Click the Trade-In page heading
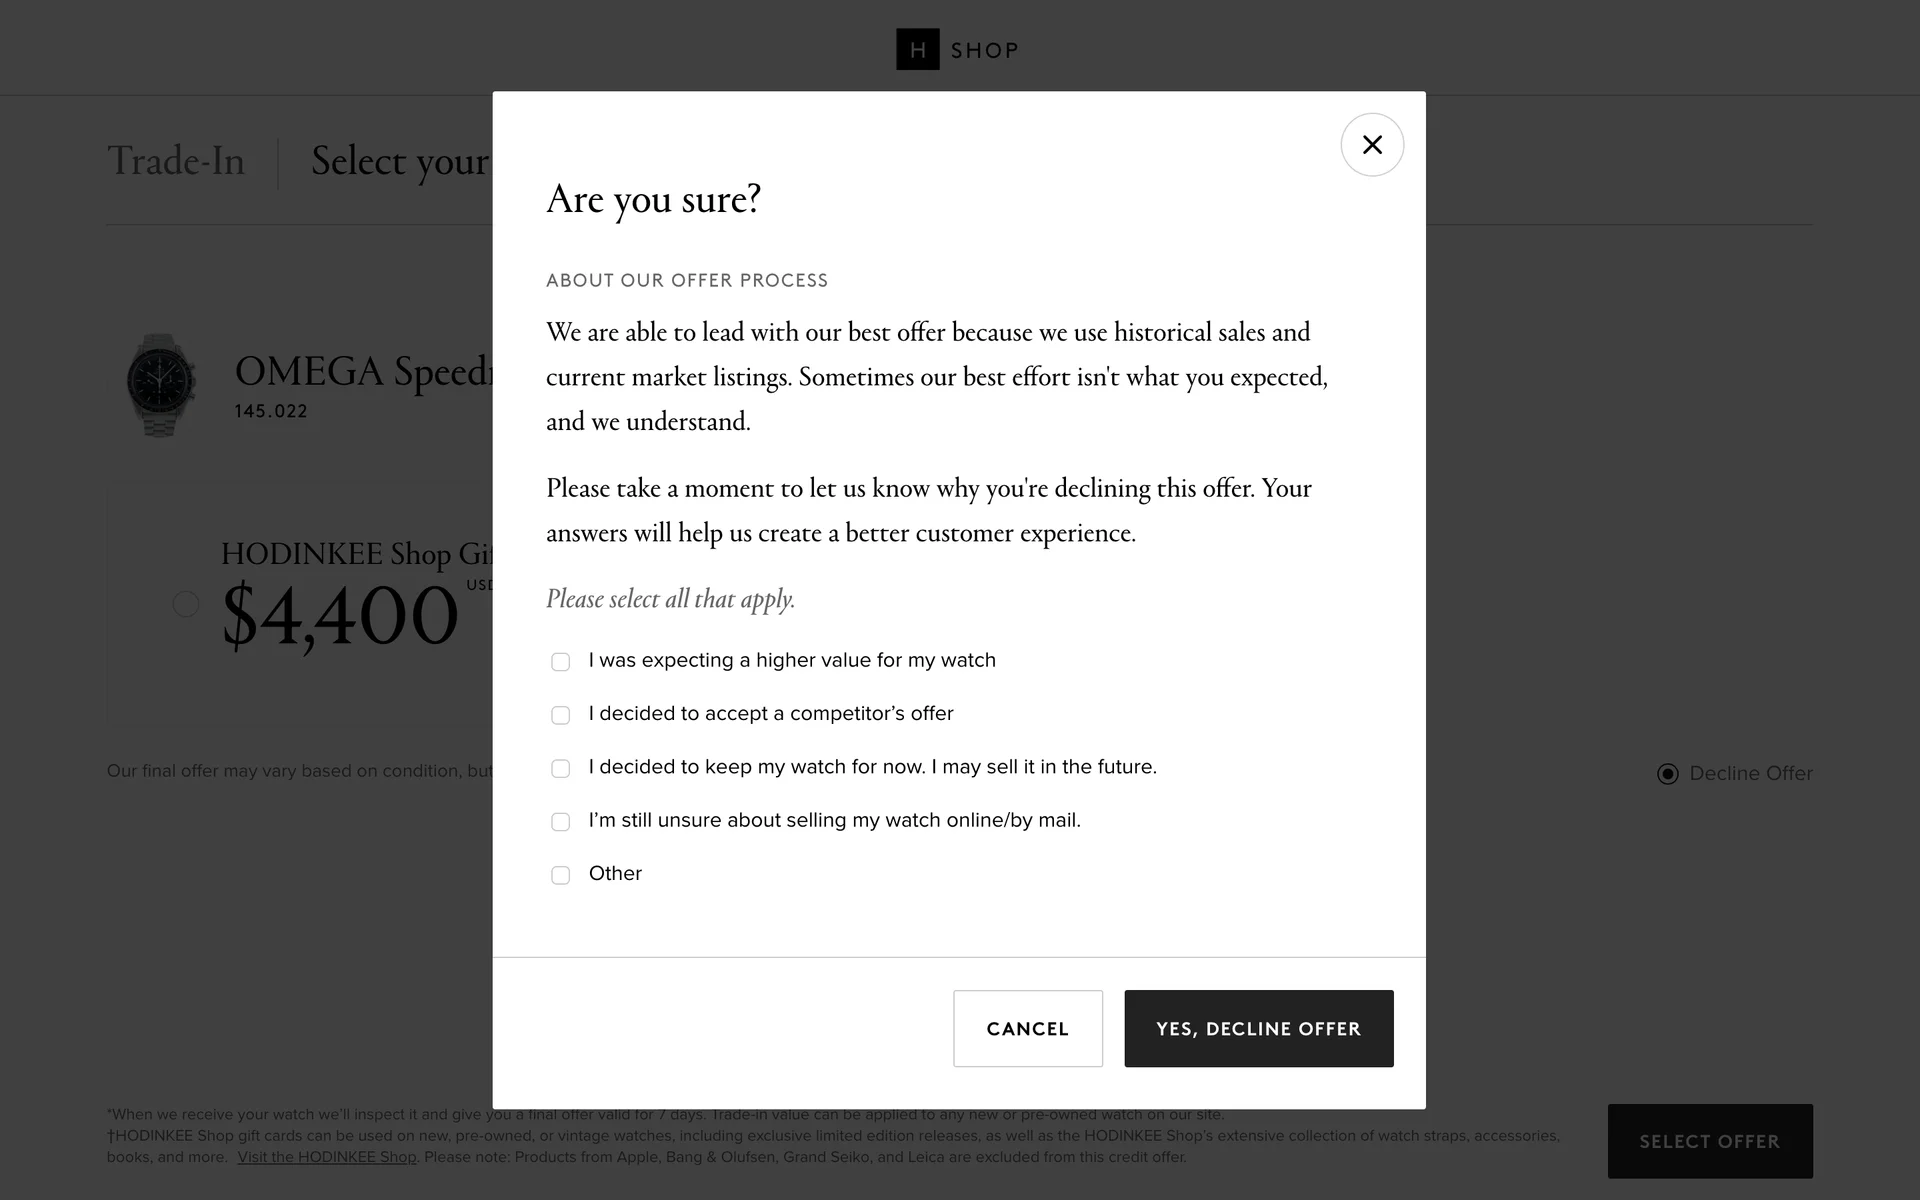The image size is (1920, 1200). (176, 162)
